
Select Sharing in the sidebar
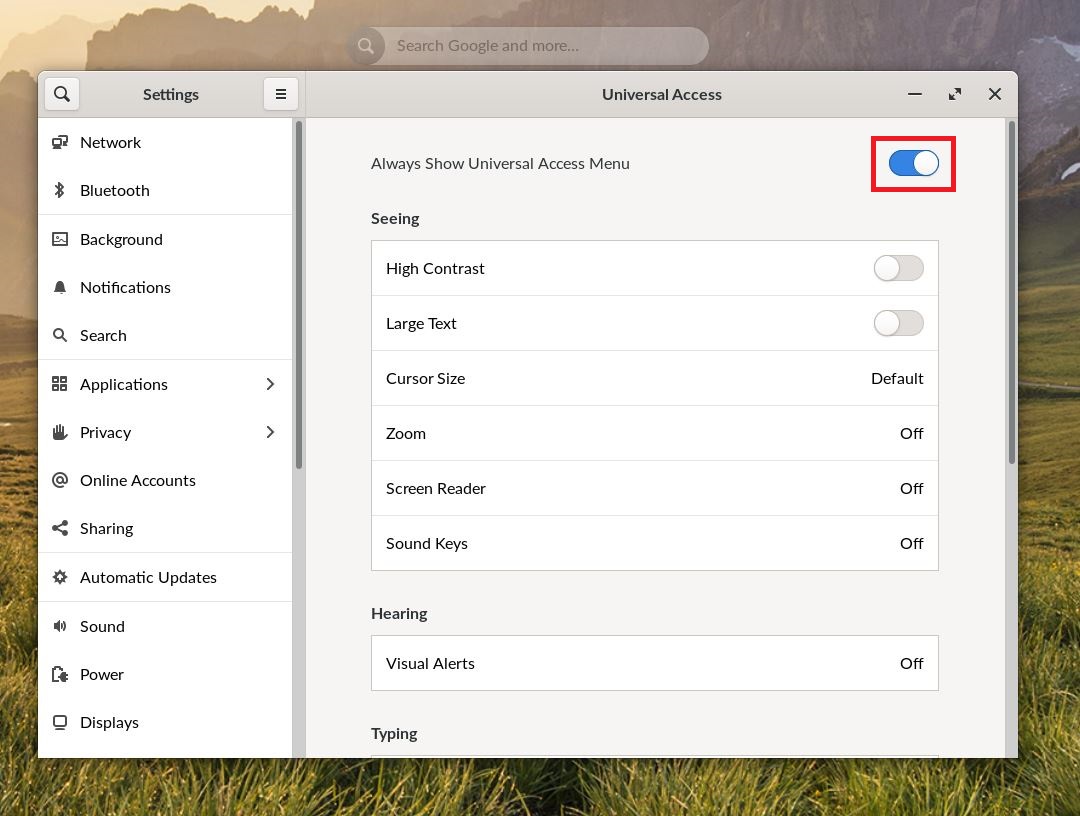tap(165, 529)
